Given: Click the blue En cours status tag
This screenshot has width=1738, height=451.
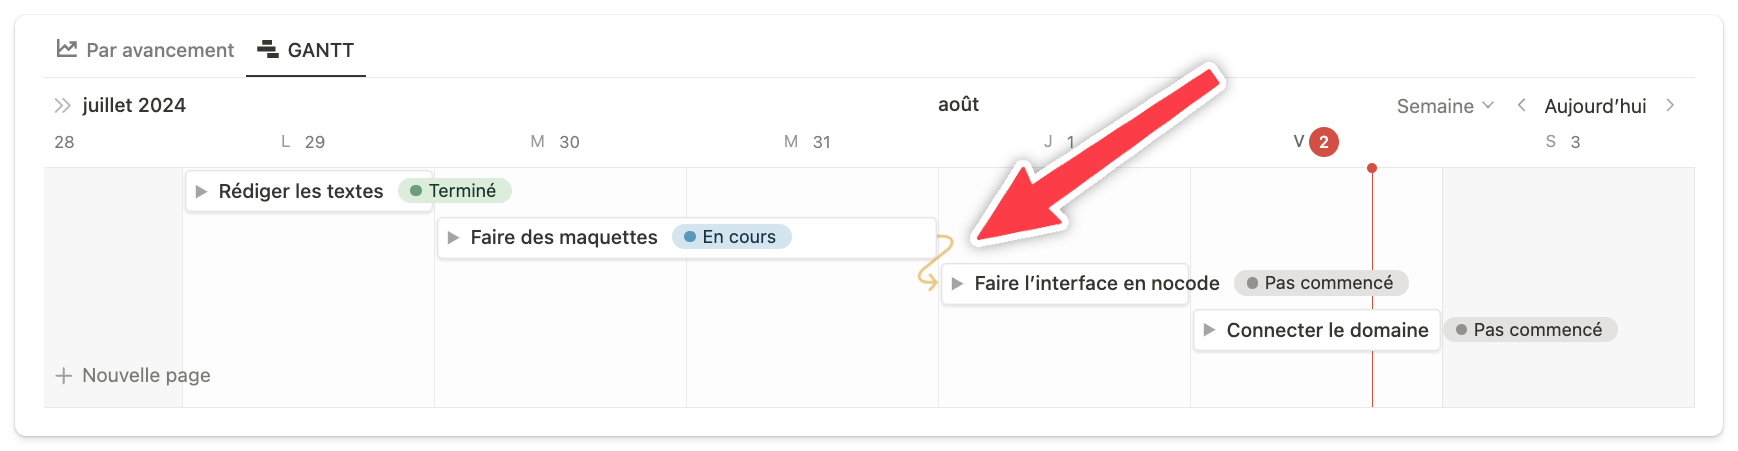Looking at the screenshot, I should (732, 237).
